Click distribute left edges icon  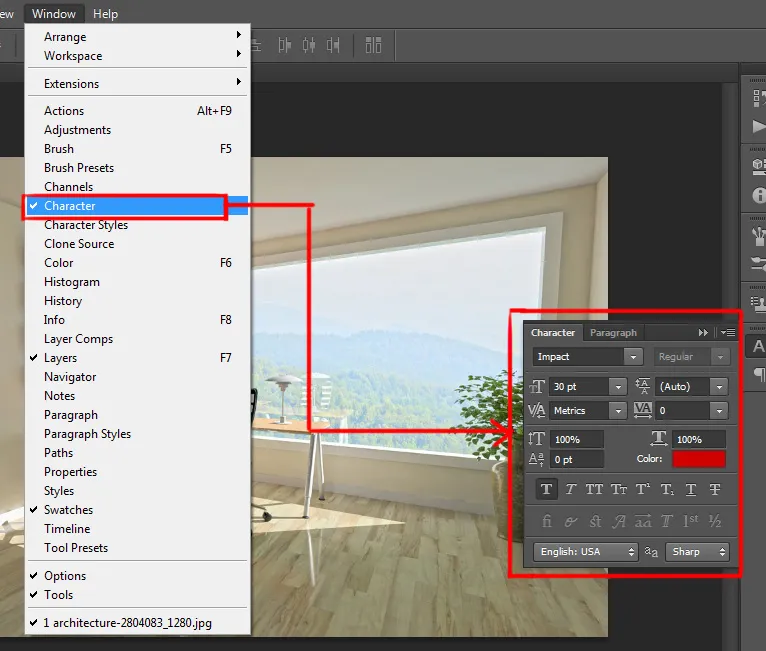click(x=284, y=45)
